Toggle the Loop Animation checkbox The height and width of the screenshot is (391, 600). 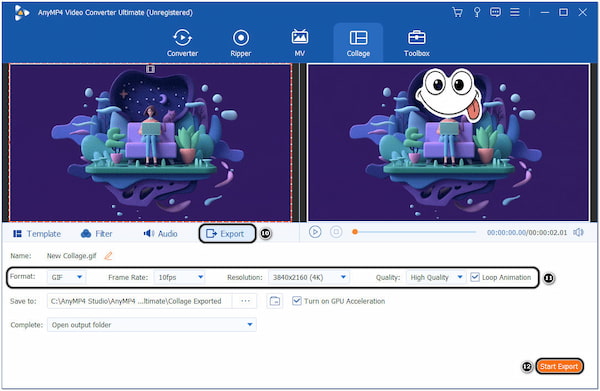pos(475,277)
